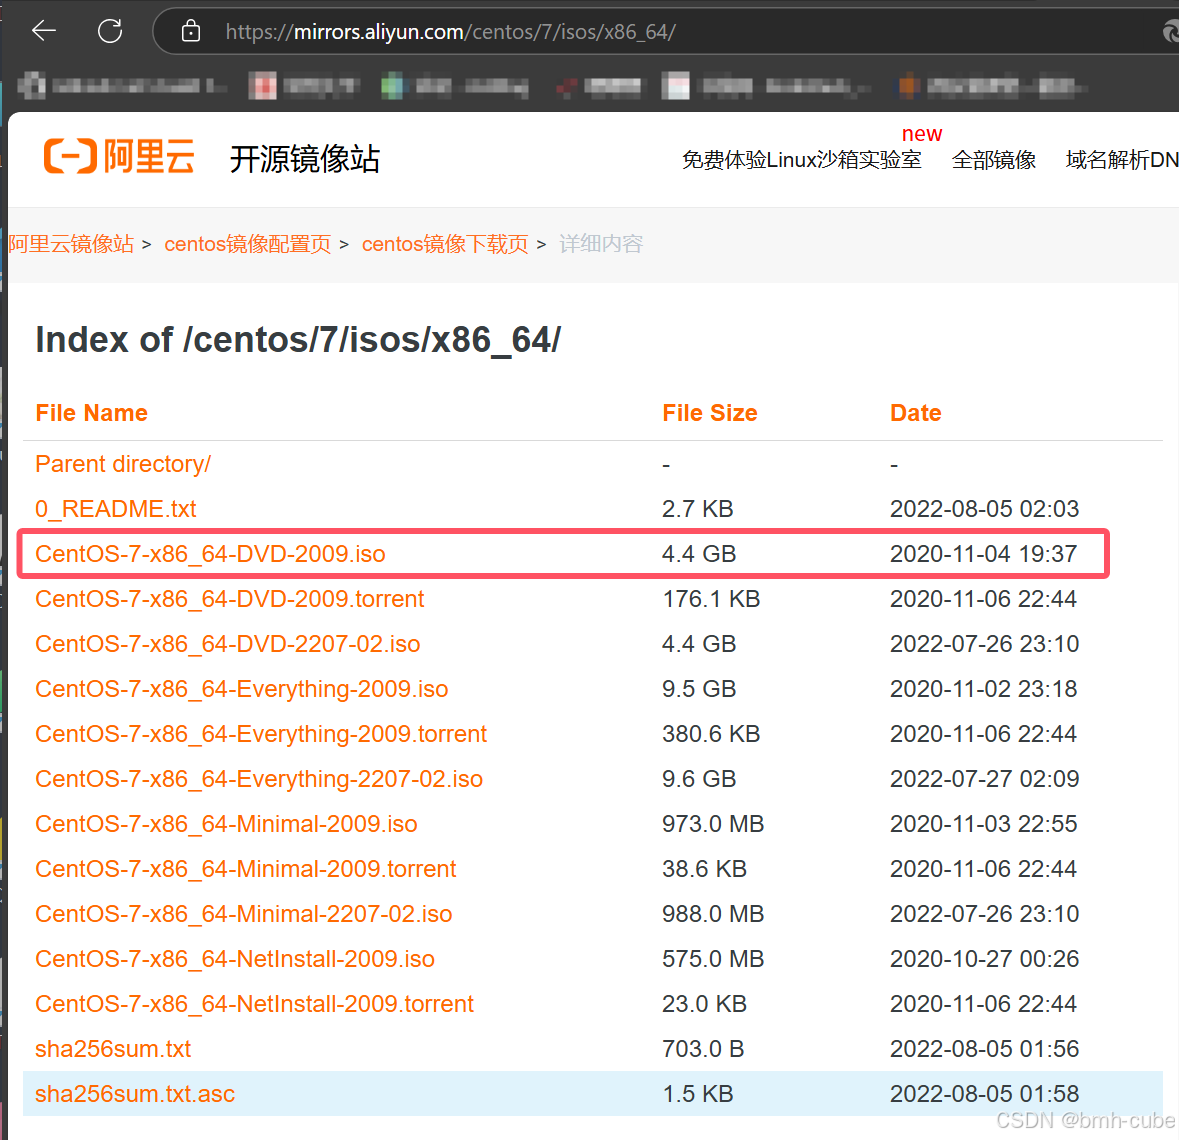The image size is (1179, 1140).
Task: Select the 23.0 KB size cell
Action: [x=705, y=1004]
